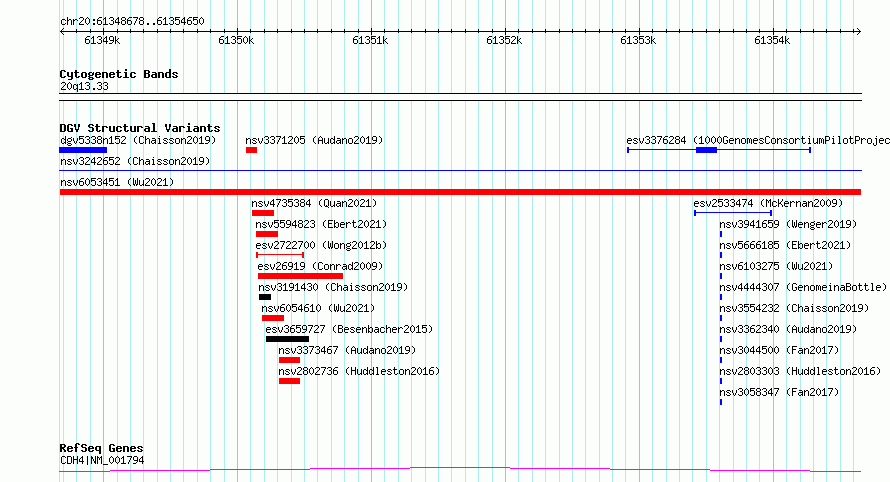Screen dimensions: 890x482
Task: Open nsv4444307 (GenomeinaBottle) variant
Action: point(803,287)
